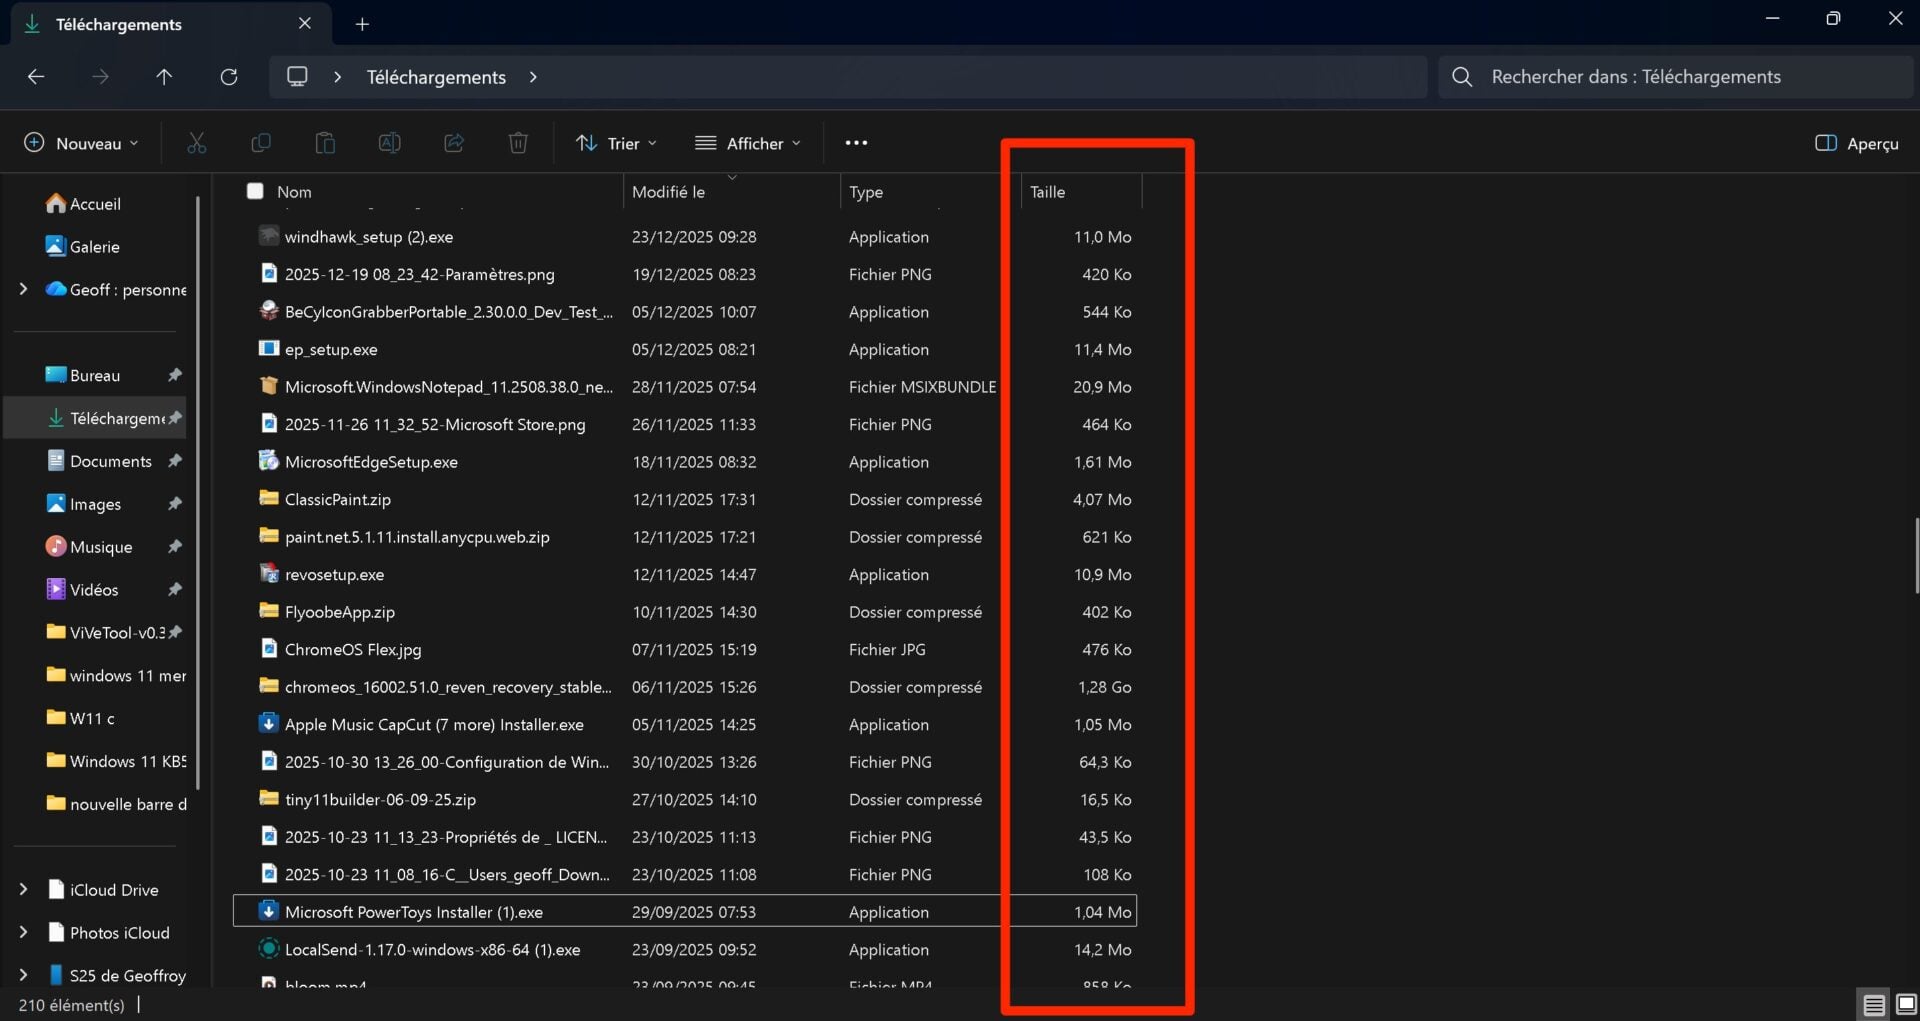The width and height of the screenshot is (1920, 1021).
Task: Refresh the Téléchargements folder
Action: (x=229, y=77)
